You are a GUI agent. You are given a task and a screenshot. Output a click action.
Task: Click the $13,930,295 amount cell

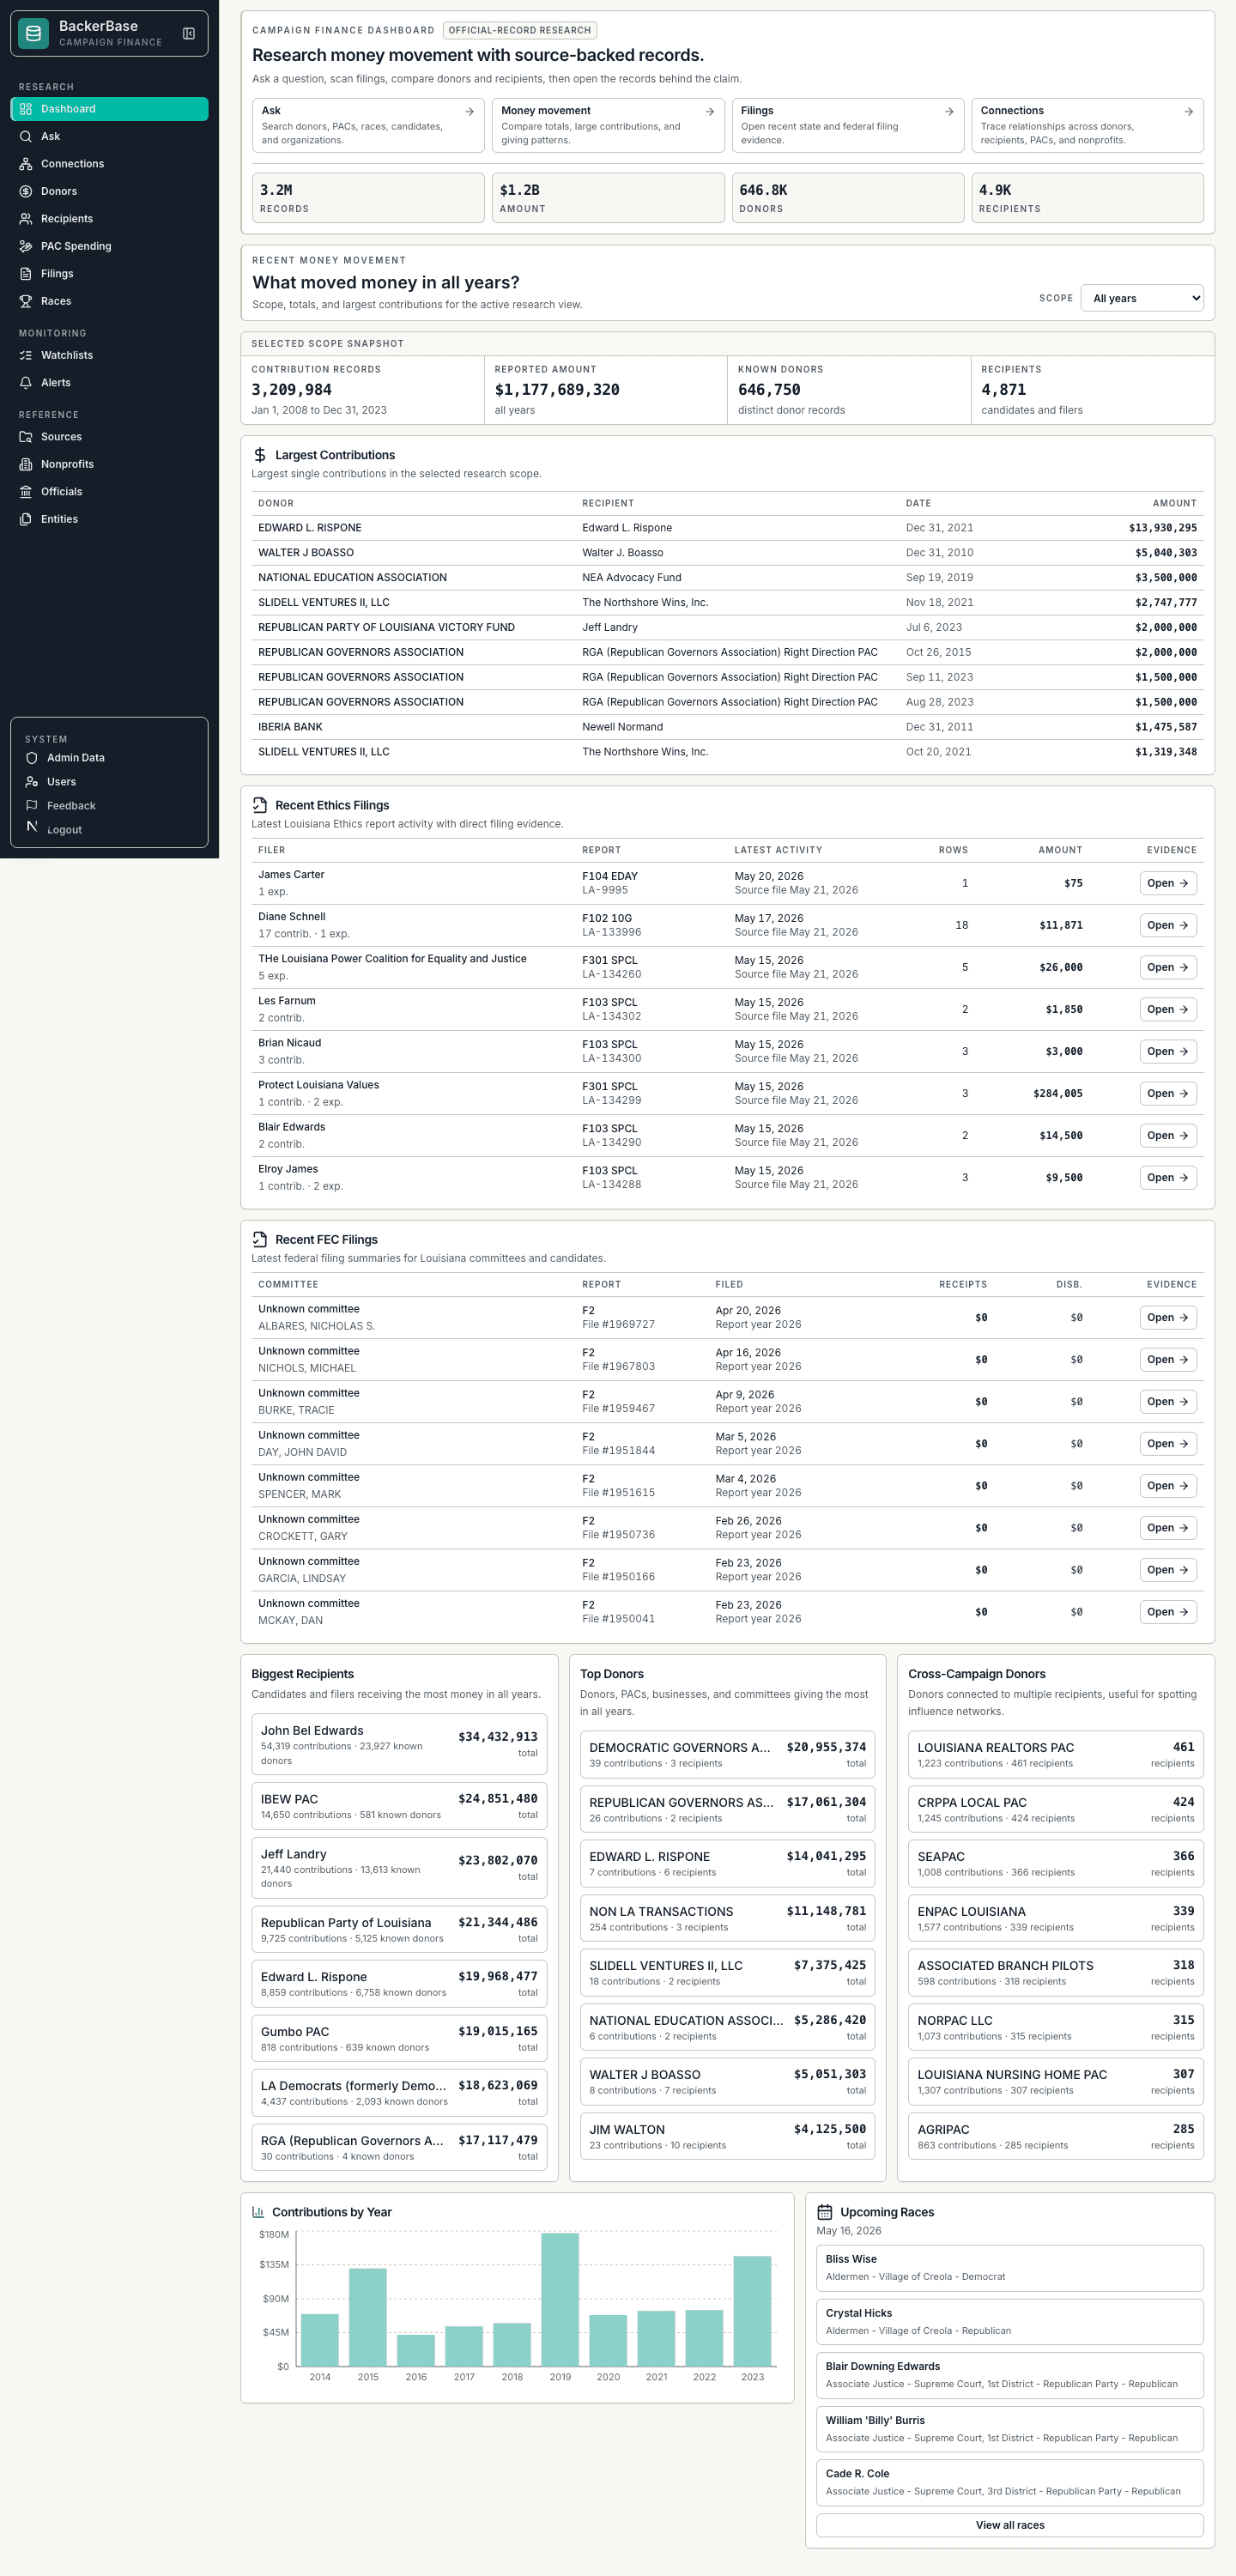tap(1162, 528)
